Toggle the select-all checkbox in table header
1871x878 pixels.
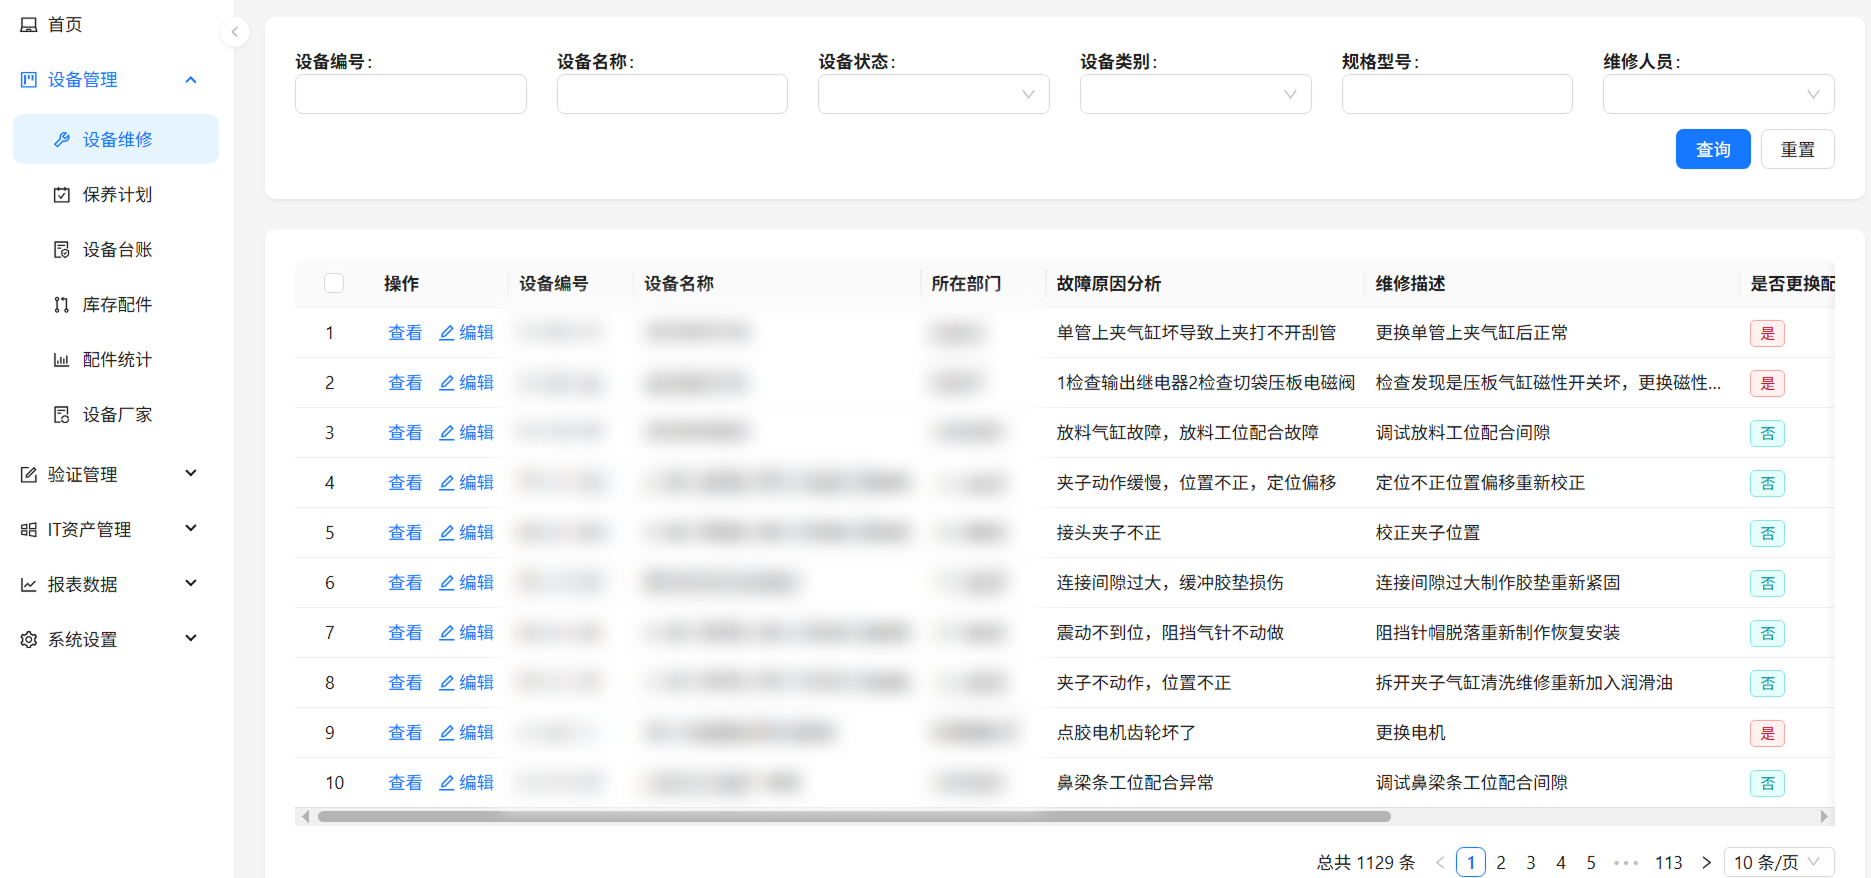(334, 283)
